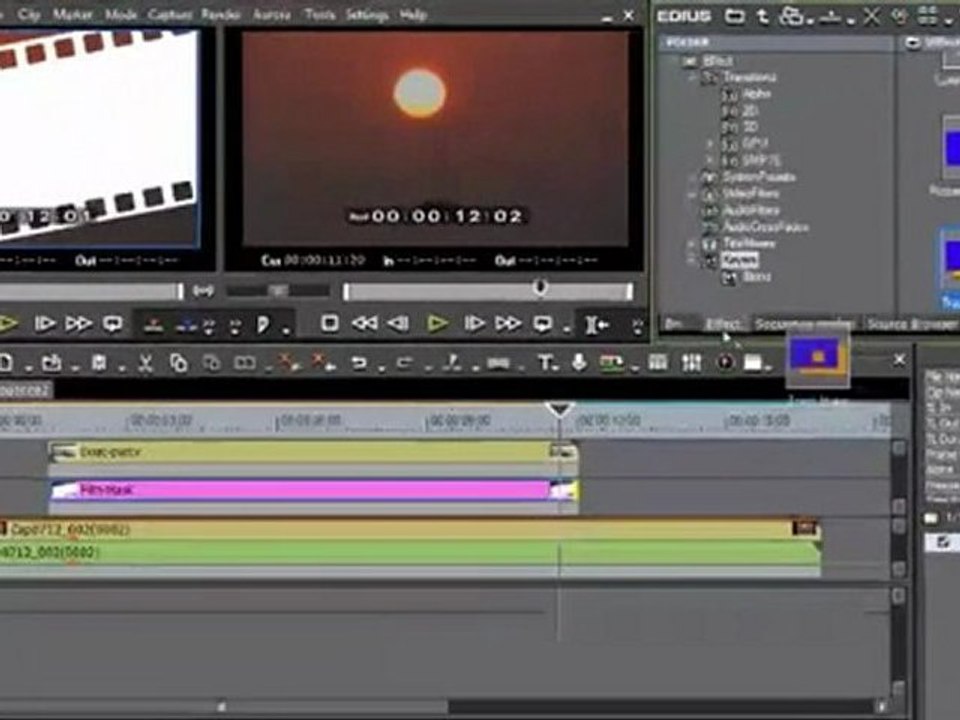
Task: Click the Stop button in recorder monitor
Action: pos(330,323)
